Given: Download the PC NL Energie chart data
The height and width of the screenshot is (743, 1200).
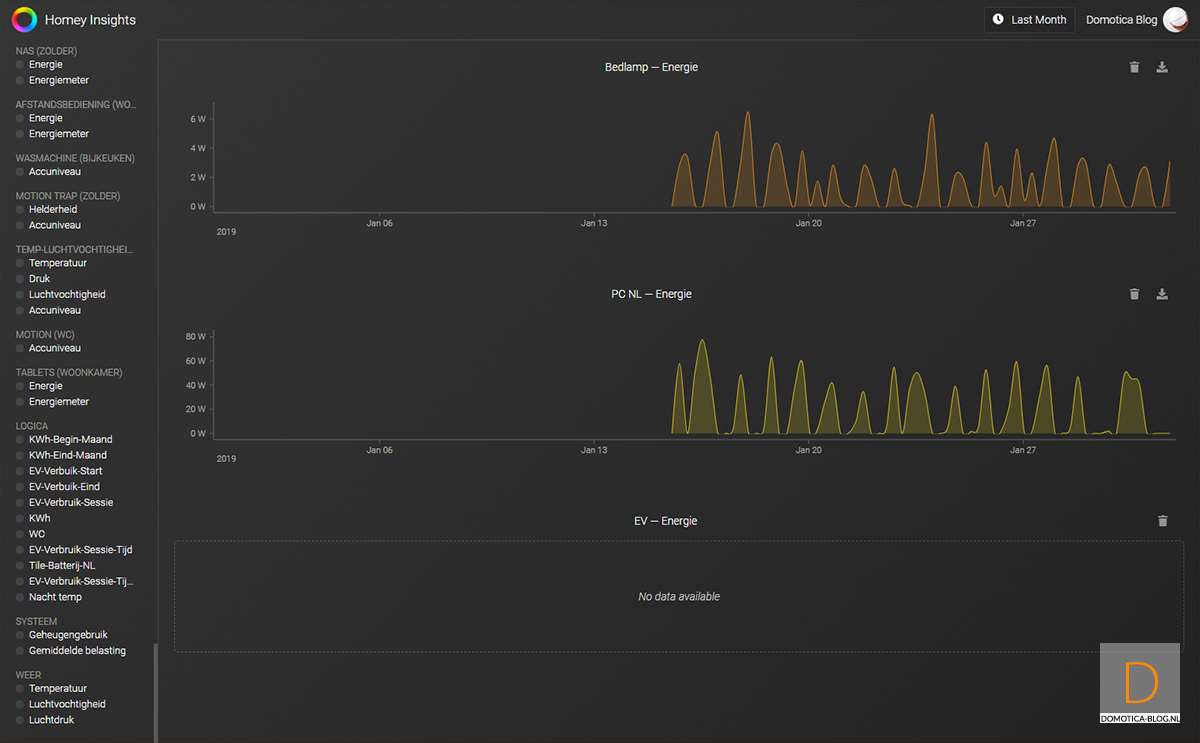Looking at the screenshot, I should click(x=1162, y=294).
